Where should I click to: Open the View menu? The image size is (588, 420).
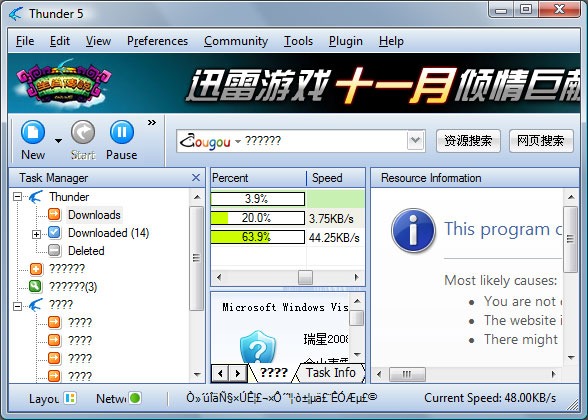click(x=98, y=40)
